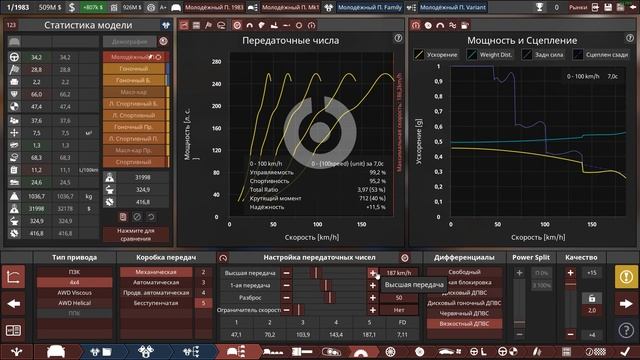
Task: Click the Ограничитель скорости value field Нет
Action: [x=399, y=310]
